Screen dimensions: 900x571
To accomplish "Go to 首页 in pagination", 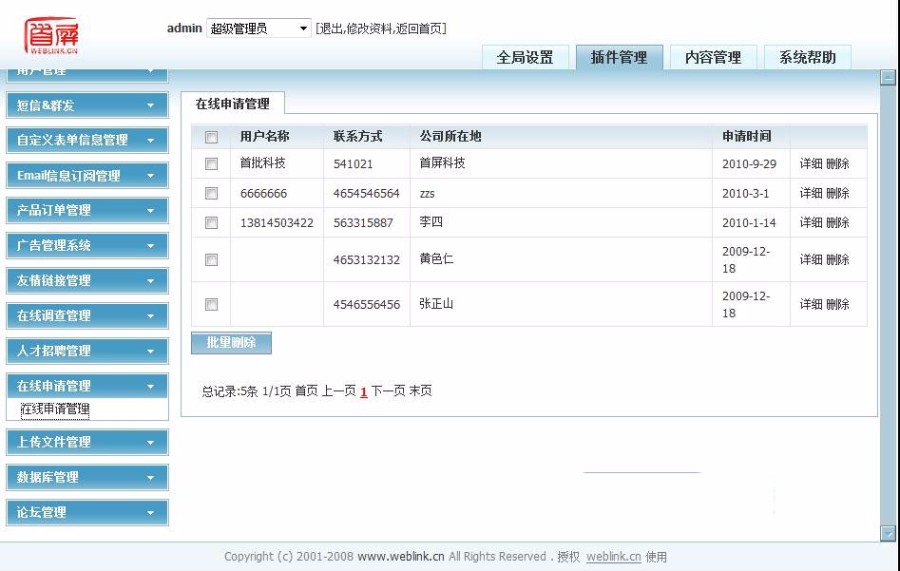I will 306,391.
